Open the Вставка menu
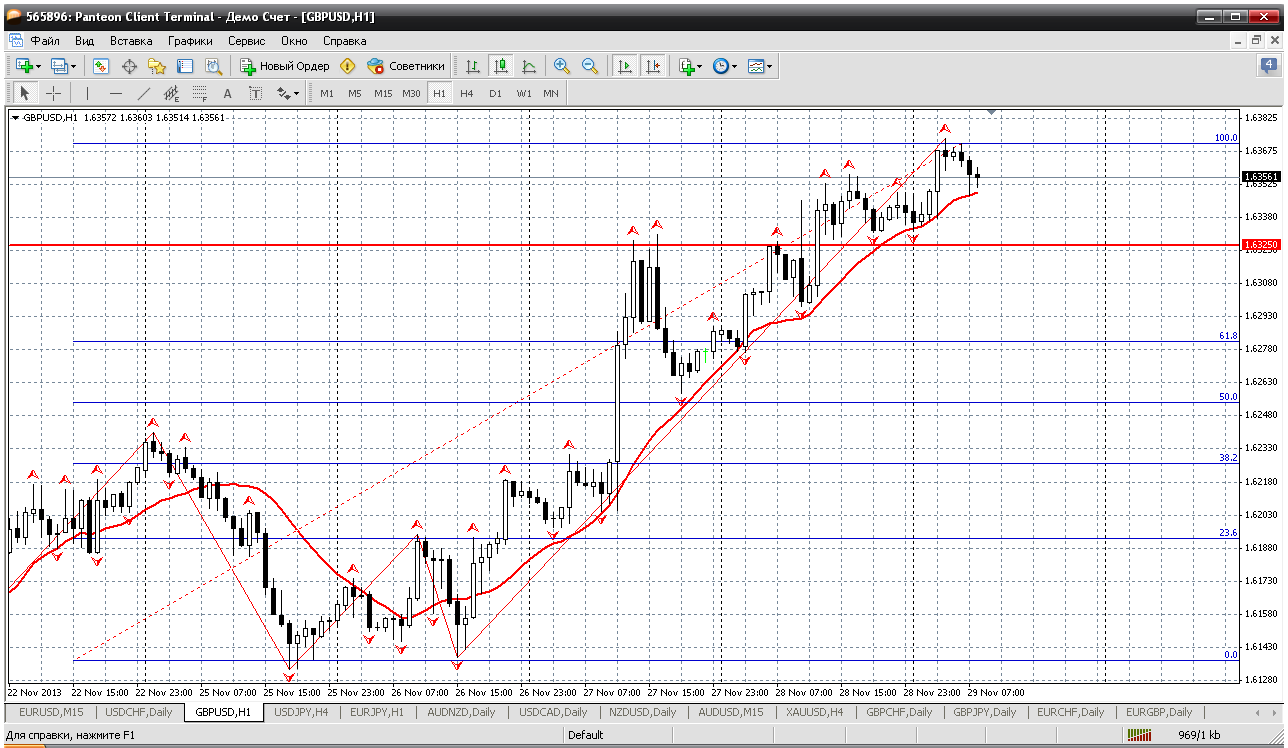 pyautogui.click(x=131, y=41)
